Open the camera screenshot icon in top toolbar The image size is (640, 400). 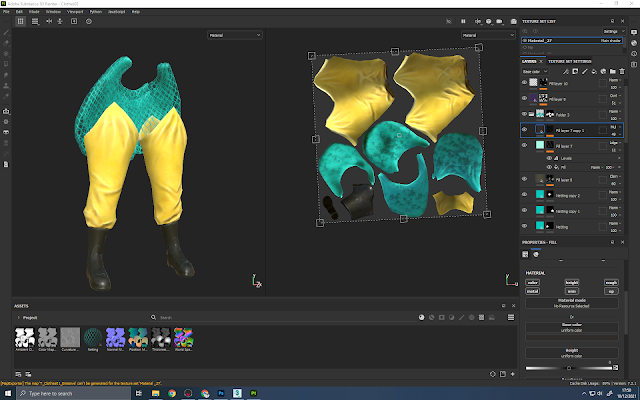(x=513, y=21)
